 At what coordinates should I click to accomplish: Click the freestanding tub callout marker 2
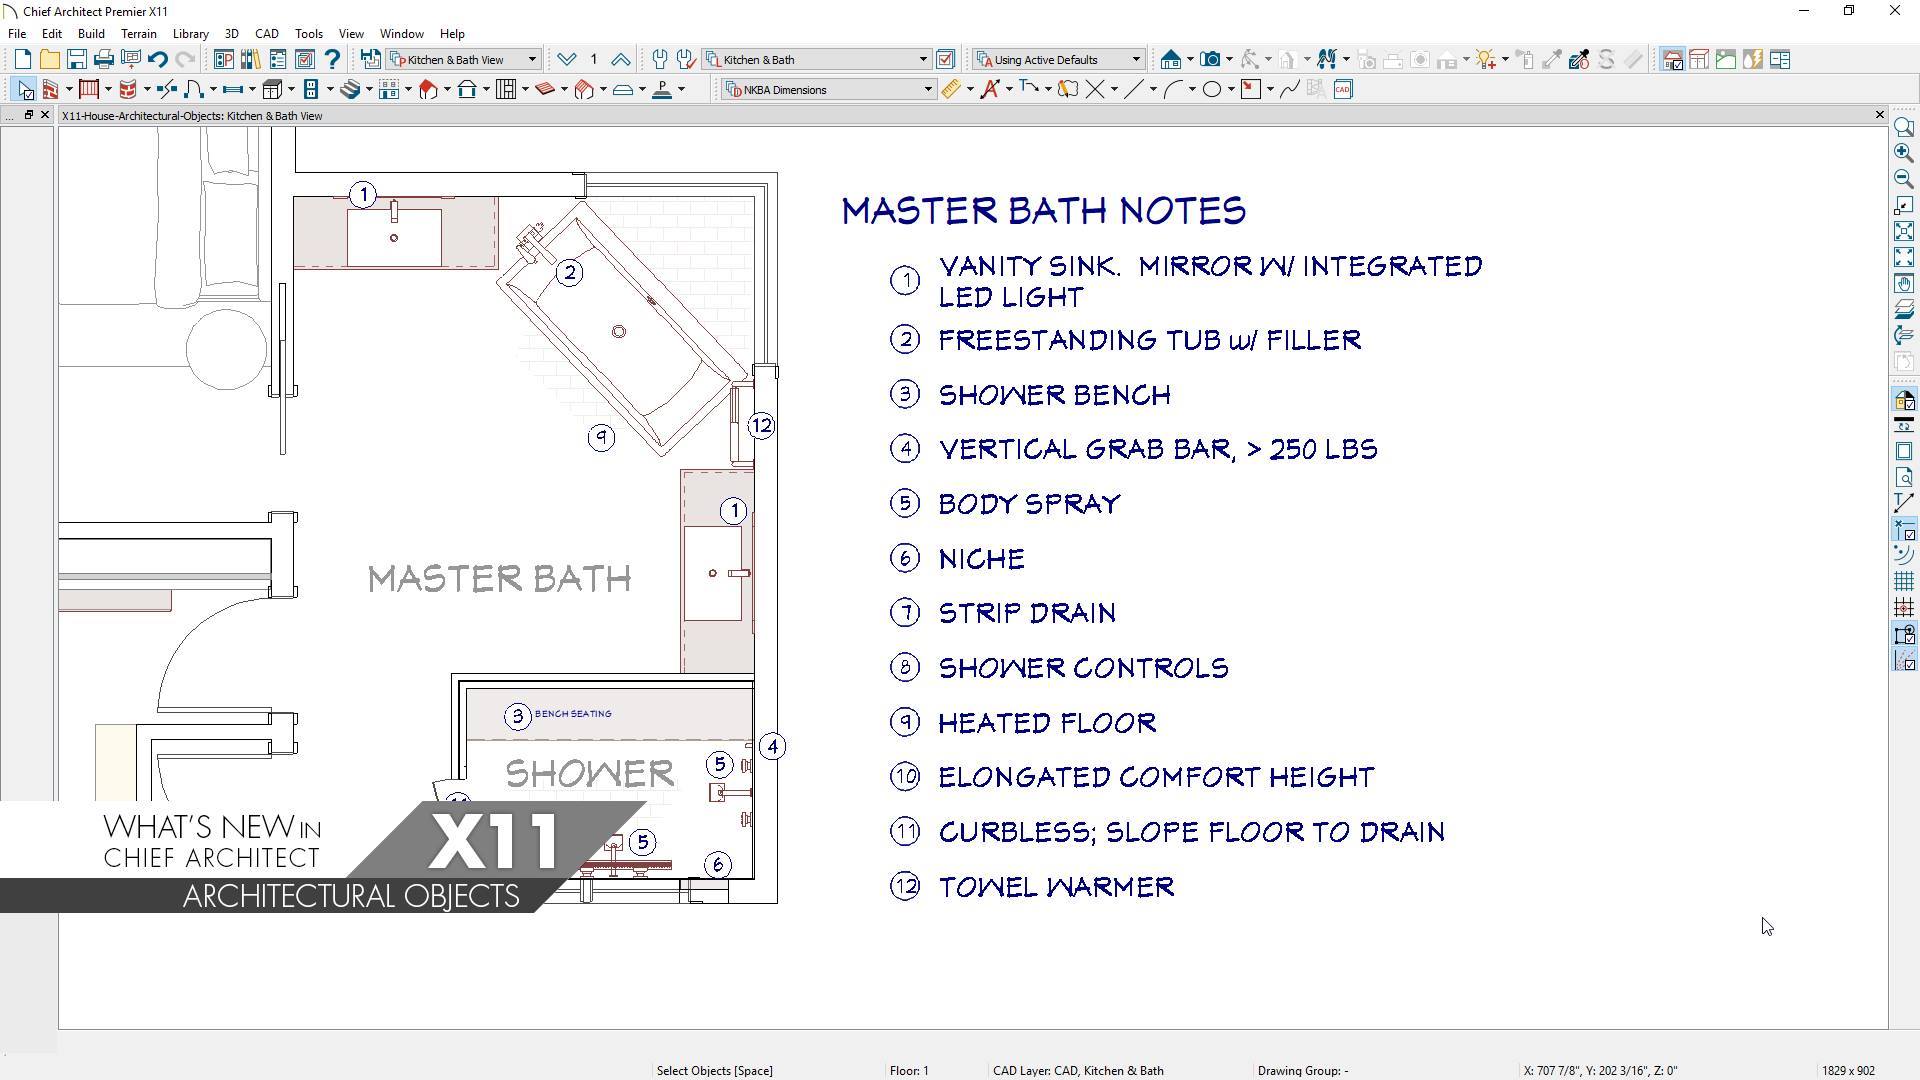(570, 273)
